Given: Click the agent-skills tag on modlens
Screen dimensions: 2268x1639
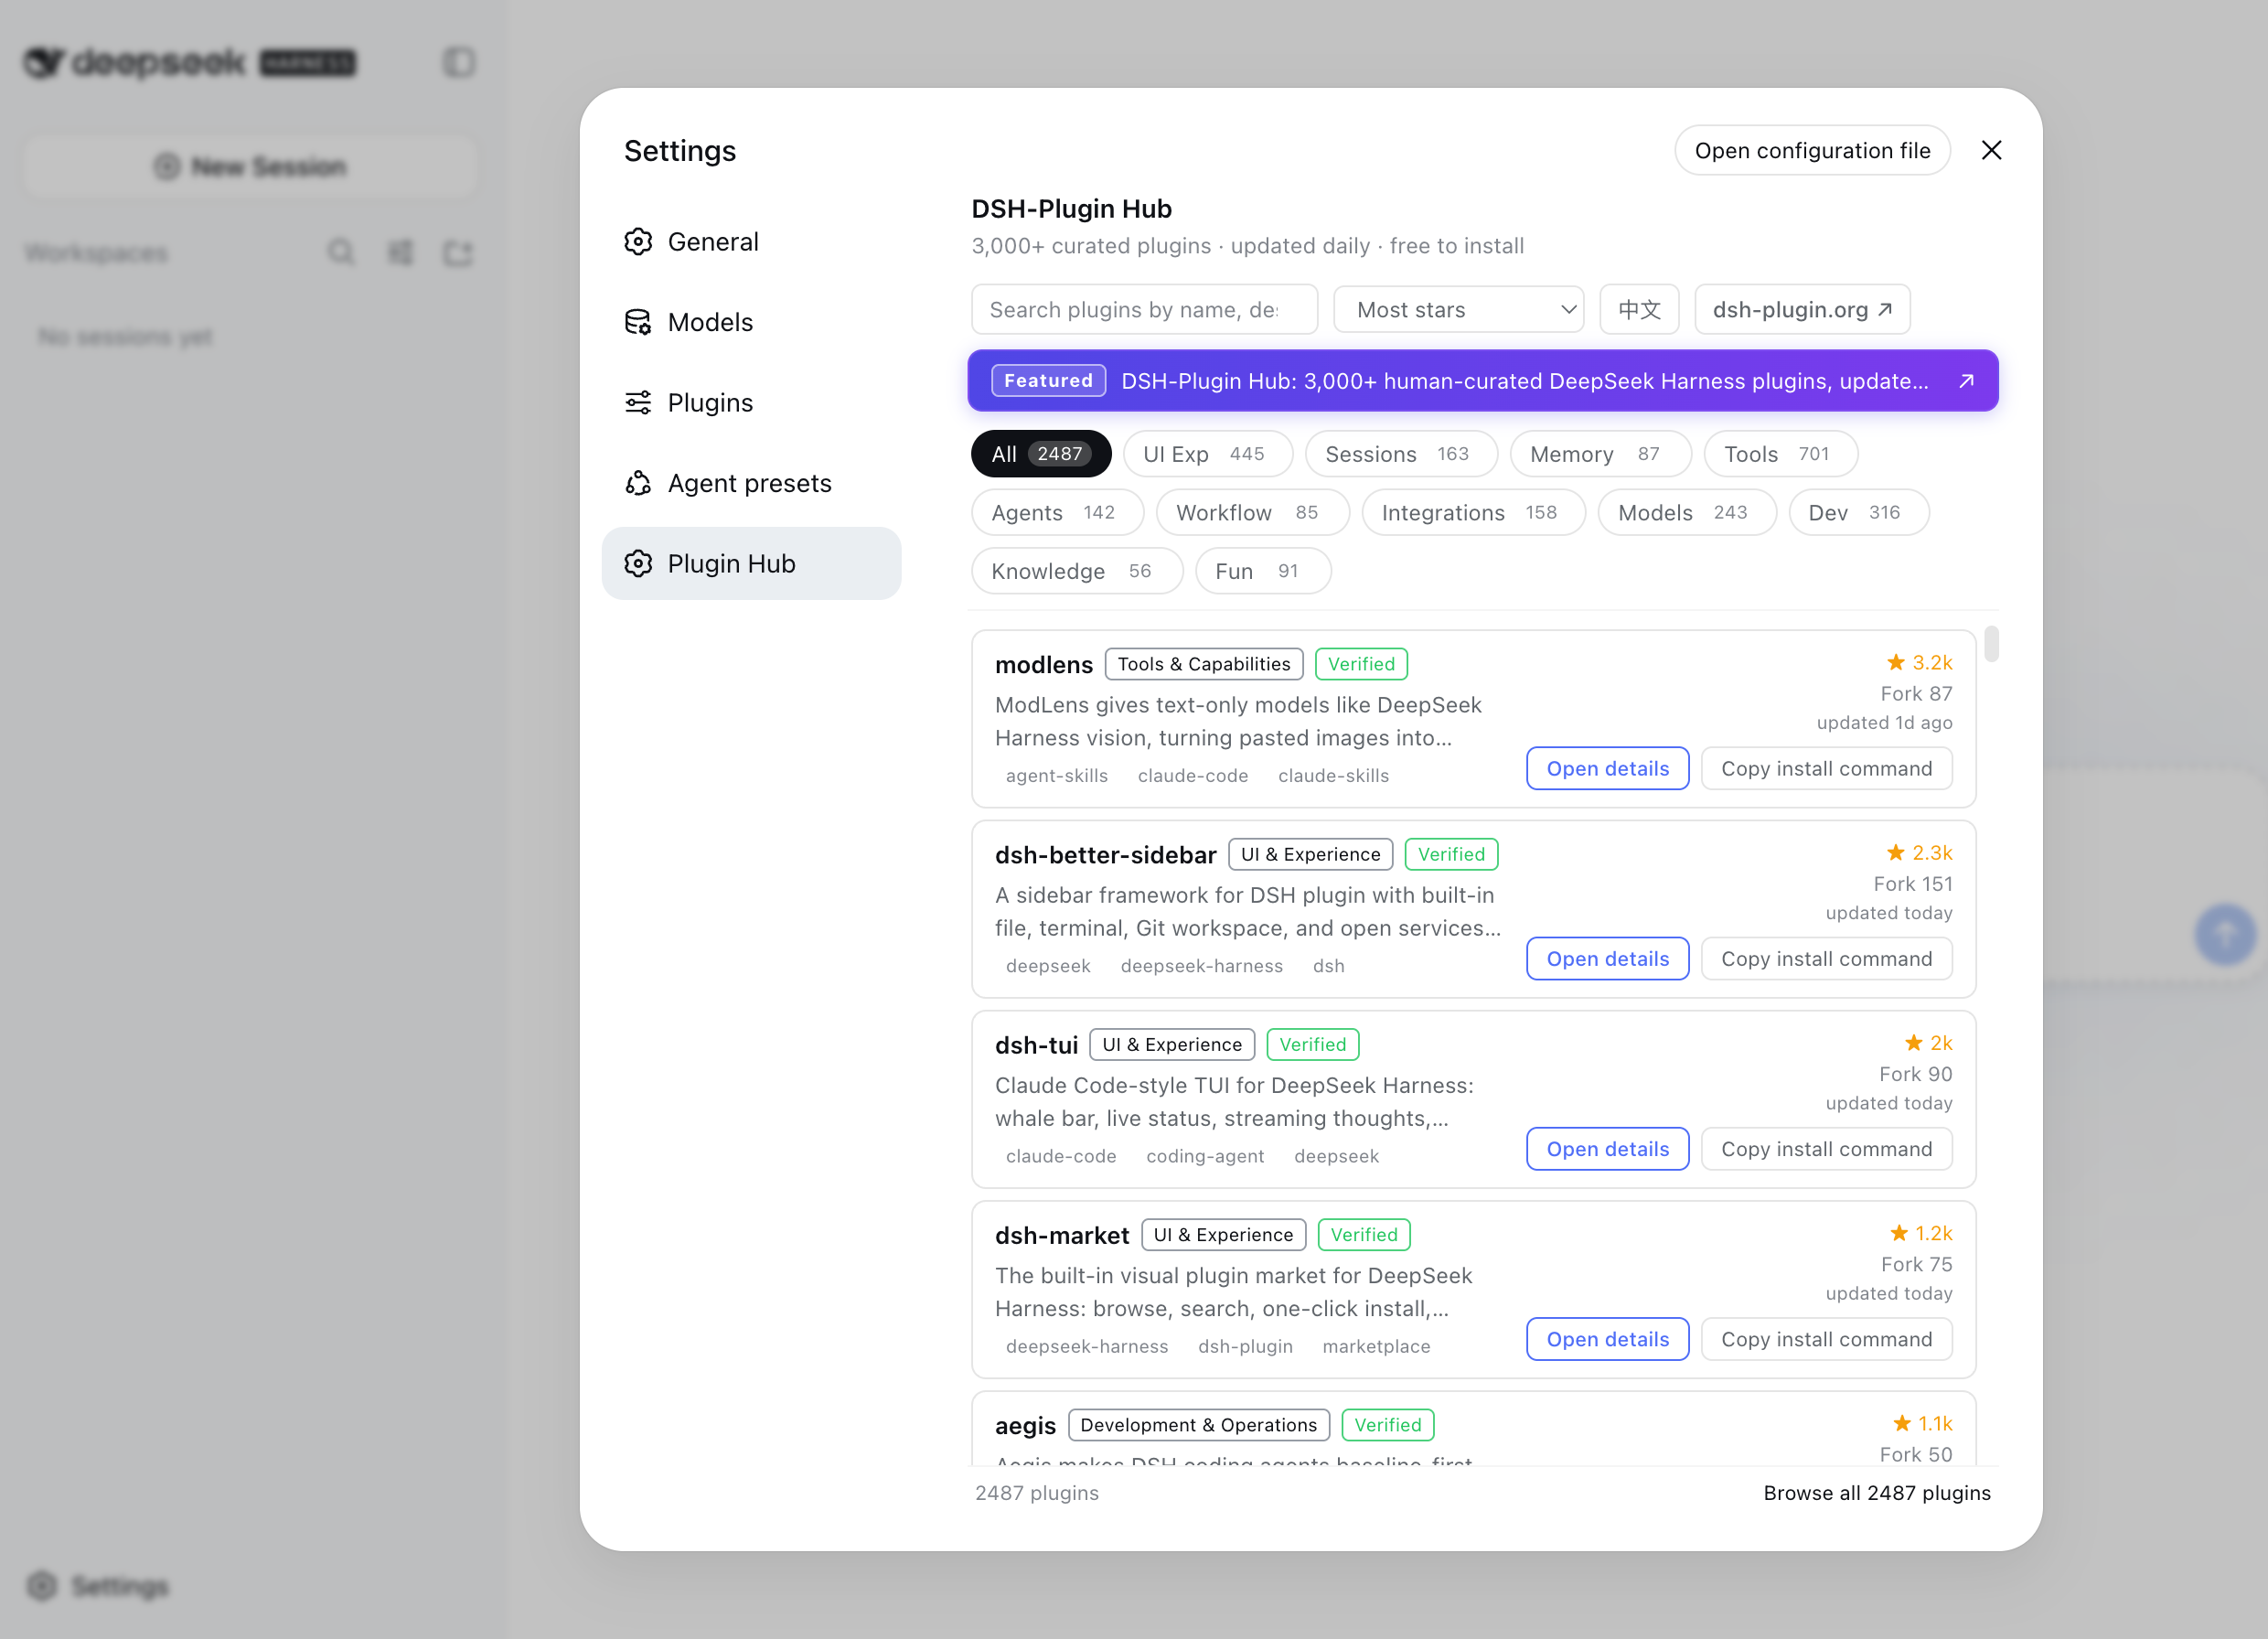Looking at the screenshot, I should tap(1056, 775).
